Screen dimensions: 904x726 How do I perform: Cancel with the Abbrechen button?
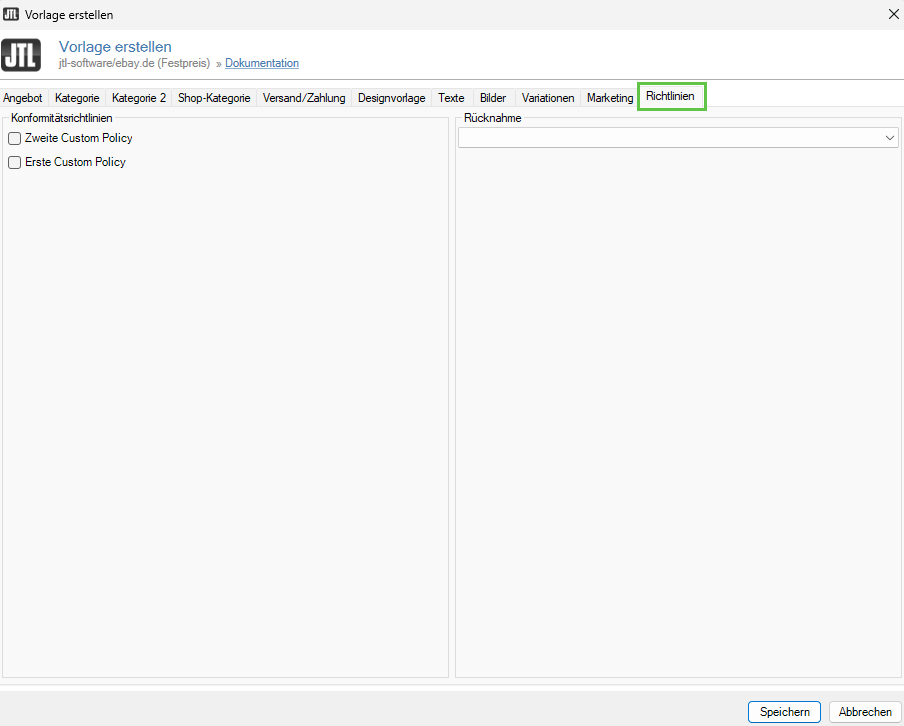click(865, 712)
